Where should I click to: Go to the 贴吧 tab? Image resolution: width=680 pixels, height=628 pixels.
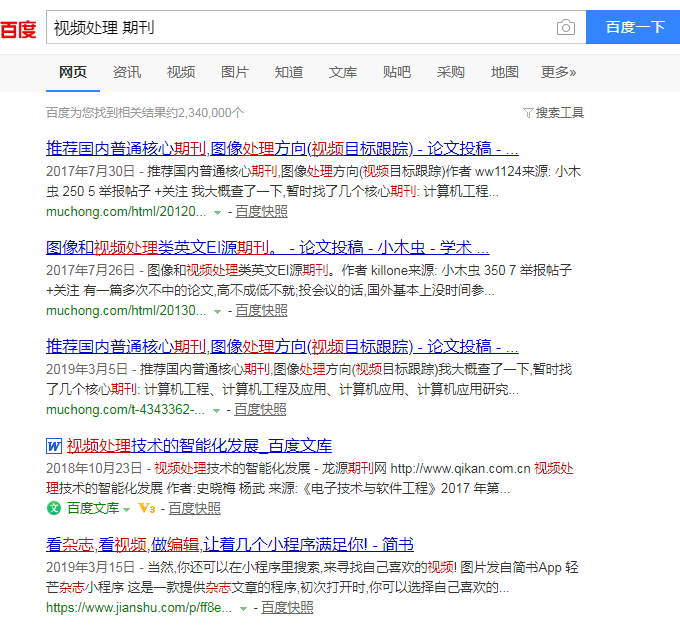coord(396,72)
